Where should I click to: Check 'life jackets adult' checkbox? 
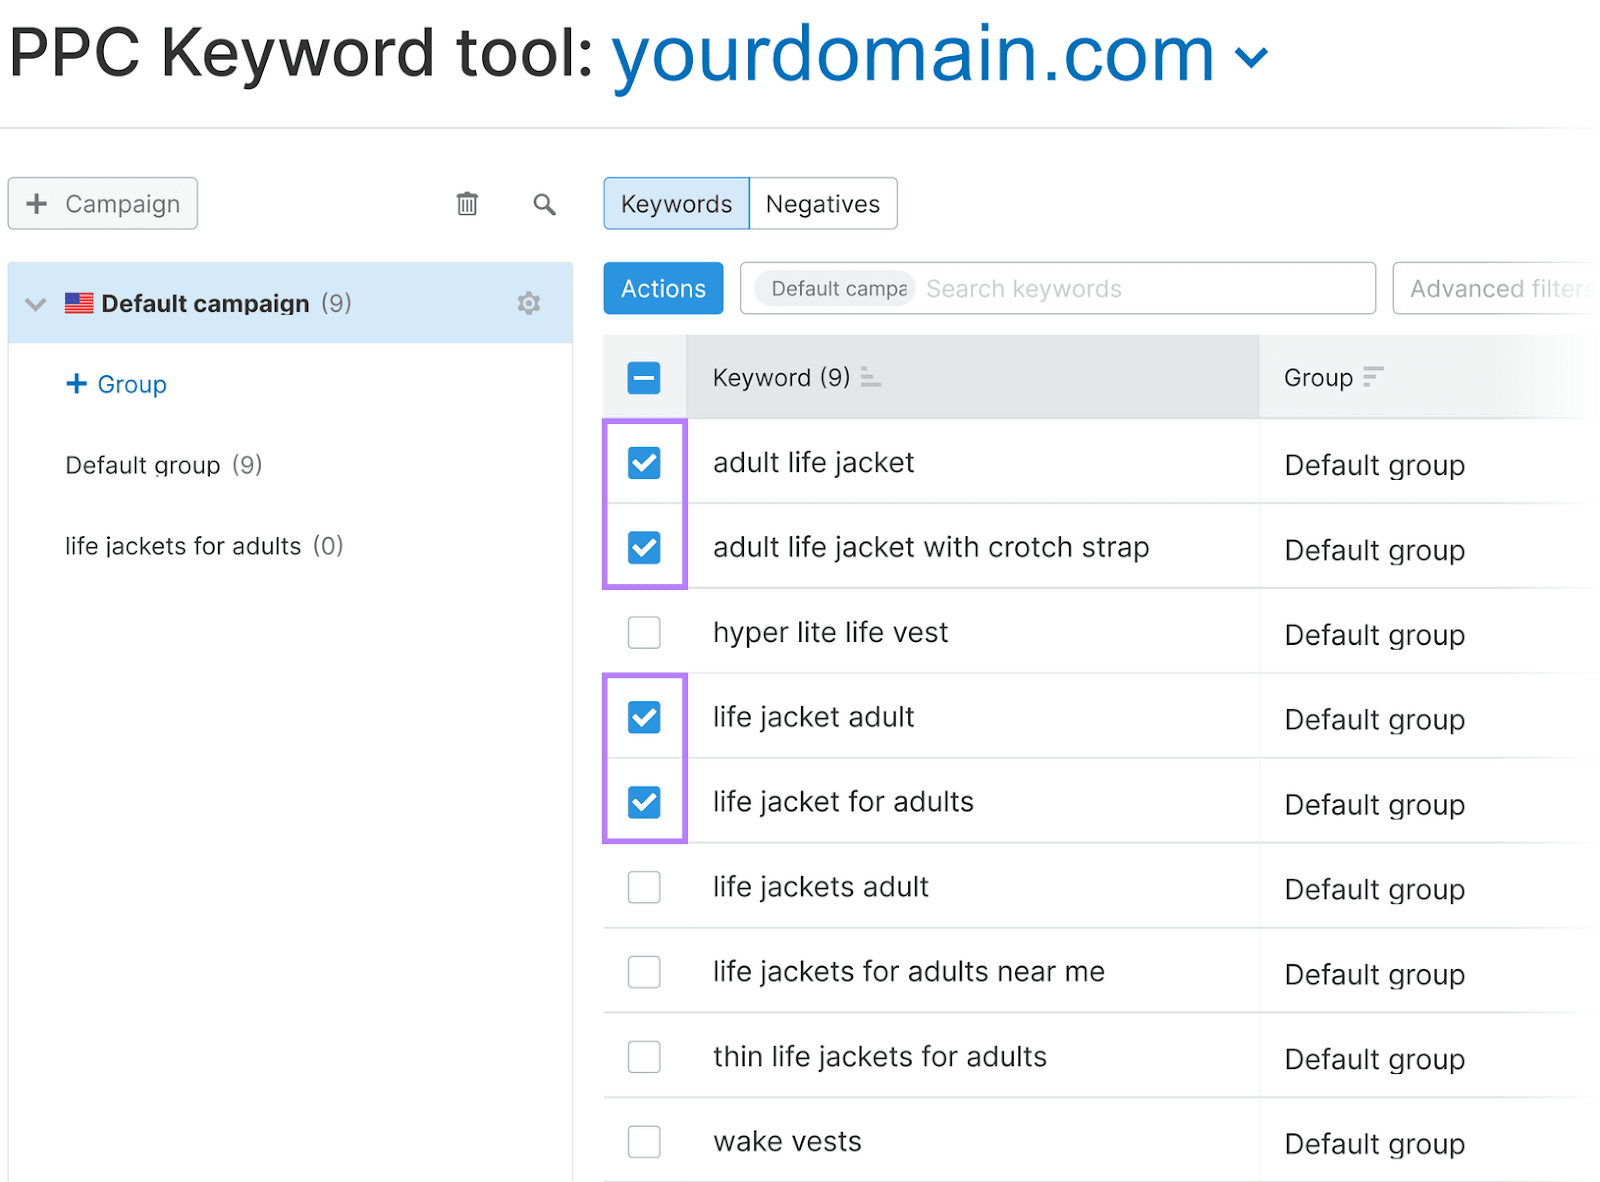[644, 887]
